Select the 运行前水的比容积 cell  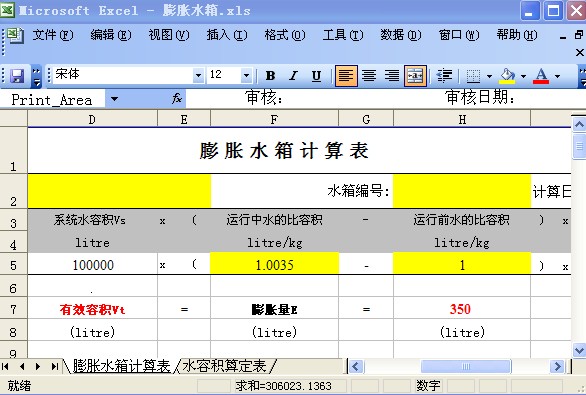coord(462,220)
